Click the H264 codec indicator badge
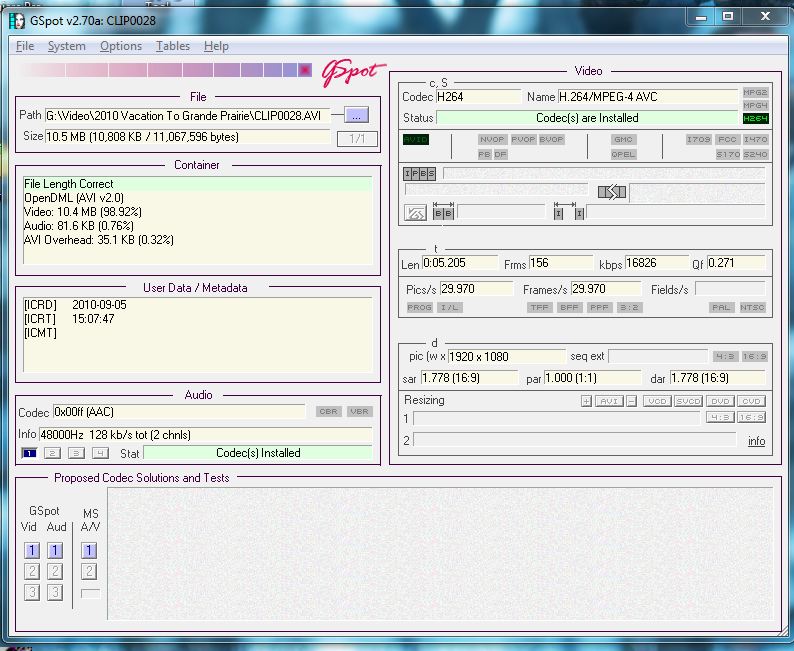The height and width of the screenshot is (651, 794). pyautogui.click(x=755, y=118)
